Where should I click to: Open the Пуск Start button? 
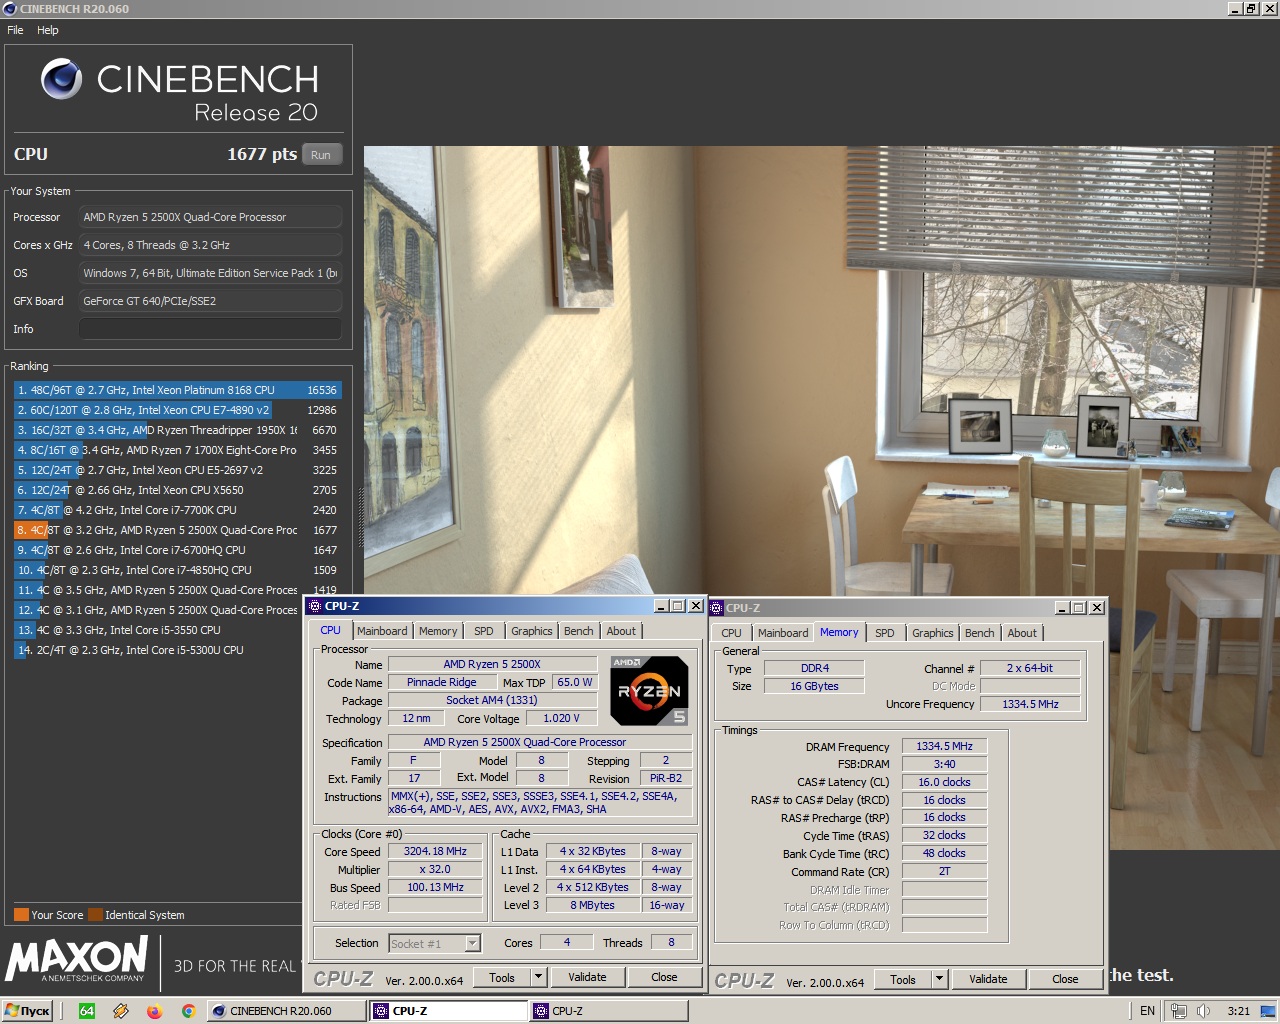point(27,1011)
